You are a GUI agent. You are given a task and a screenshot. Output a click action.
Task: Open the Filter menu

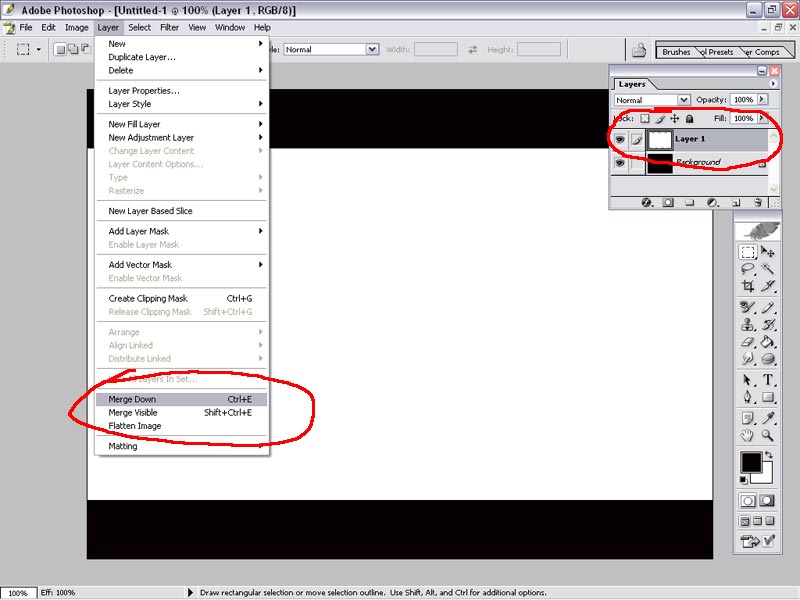point(169,27)
